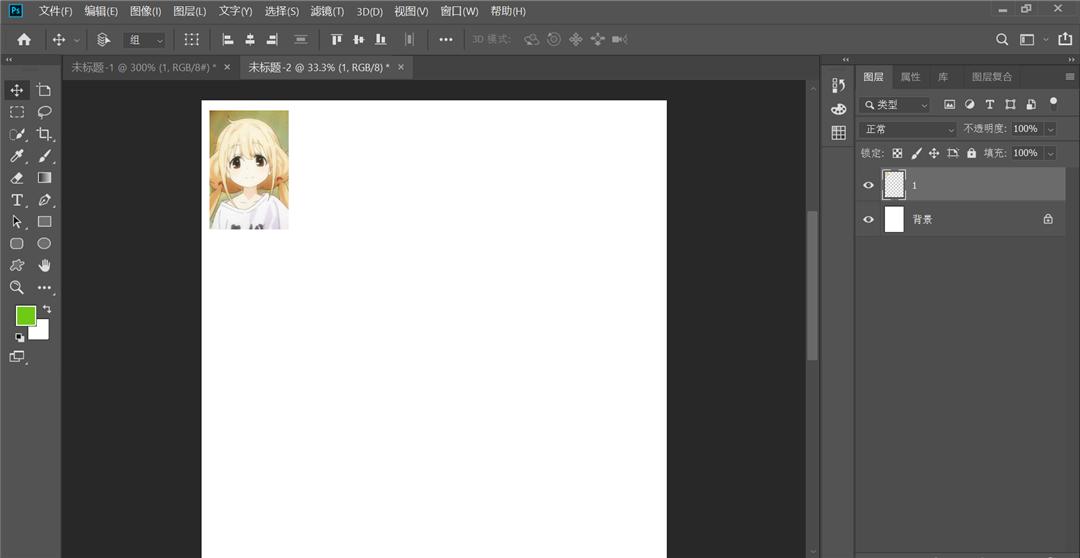This screenshot has width=1080, height=558.
Task: Open the 类型 layer filter dropdown
Action: tap(896, 104)
